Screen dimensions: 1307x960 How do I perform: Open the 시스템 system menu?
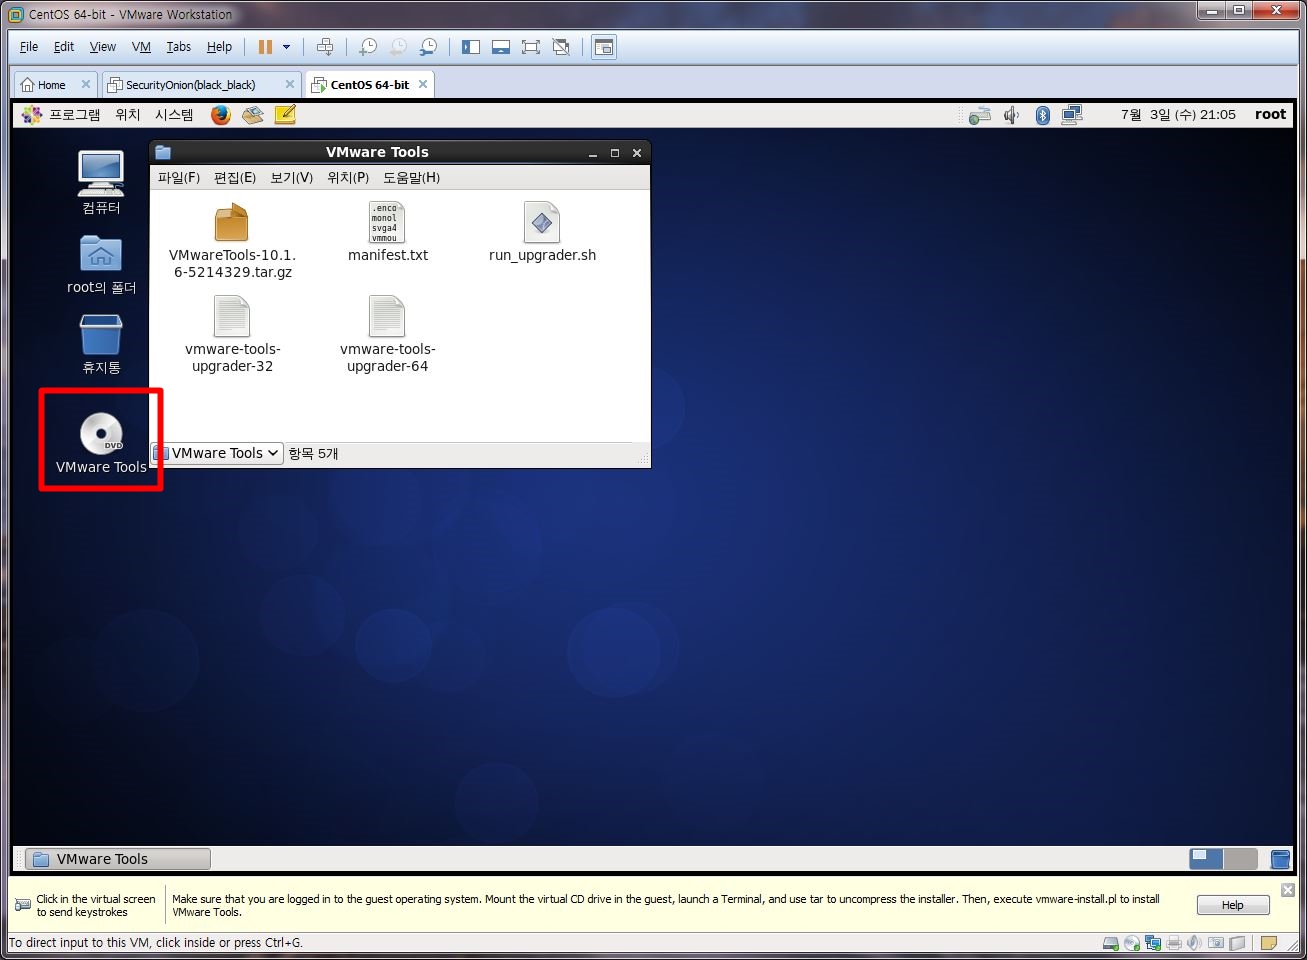point(174,115)
